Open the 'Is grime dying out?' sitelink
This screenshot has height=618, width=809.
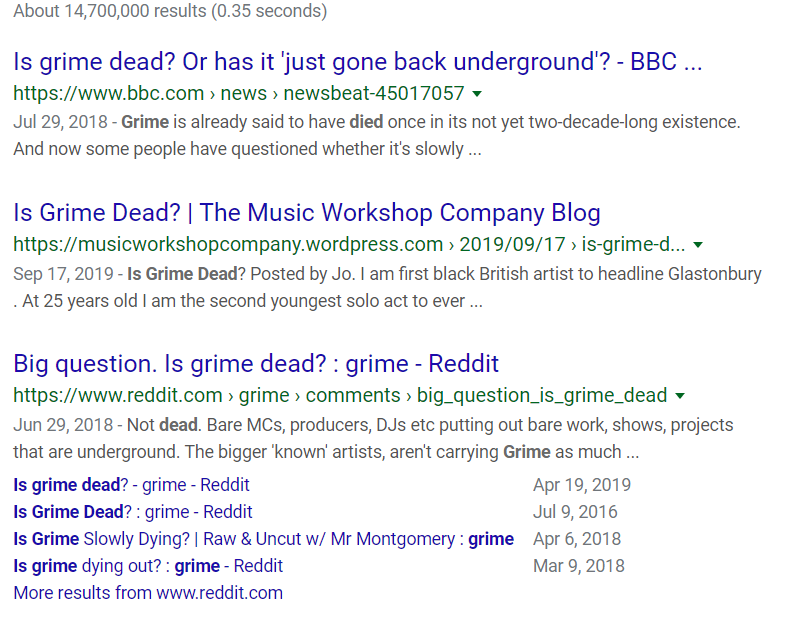[x=148, y=566]
